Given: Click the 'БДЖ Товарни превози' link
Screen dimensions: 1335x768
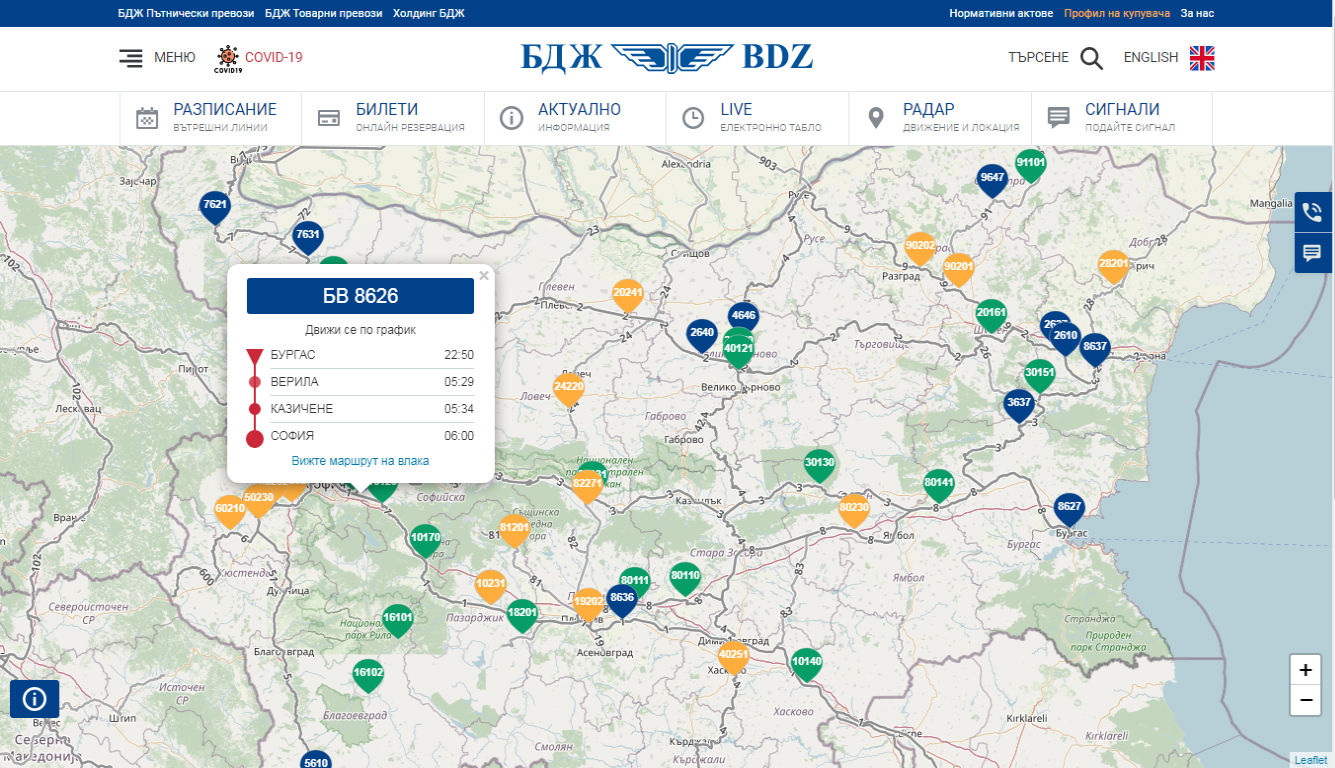Looking at the screenshot, I should pos(323,13).
